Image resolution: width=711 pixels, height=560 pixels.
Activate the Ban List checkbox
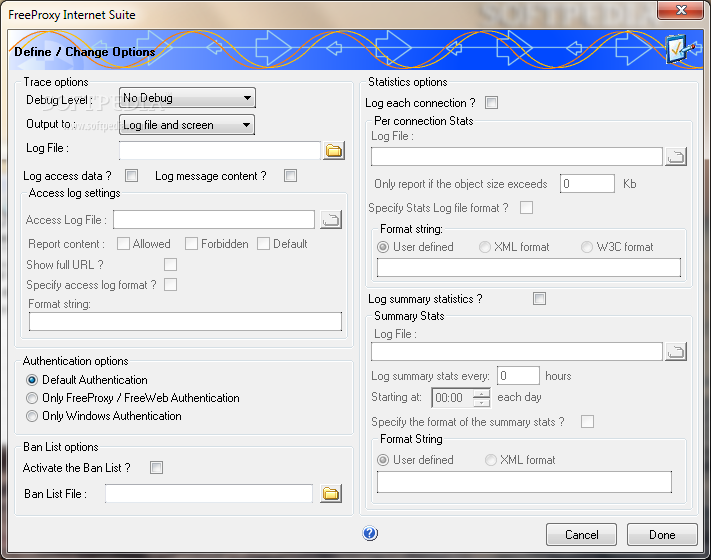(156, 467)
